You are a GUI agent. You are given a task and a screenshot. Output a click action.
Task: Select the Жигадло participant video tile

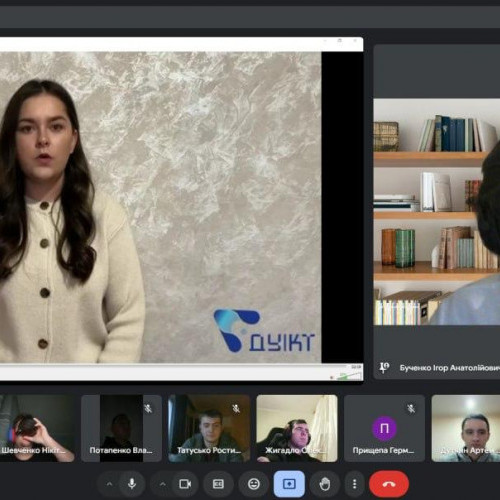297,428
